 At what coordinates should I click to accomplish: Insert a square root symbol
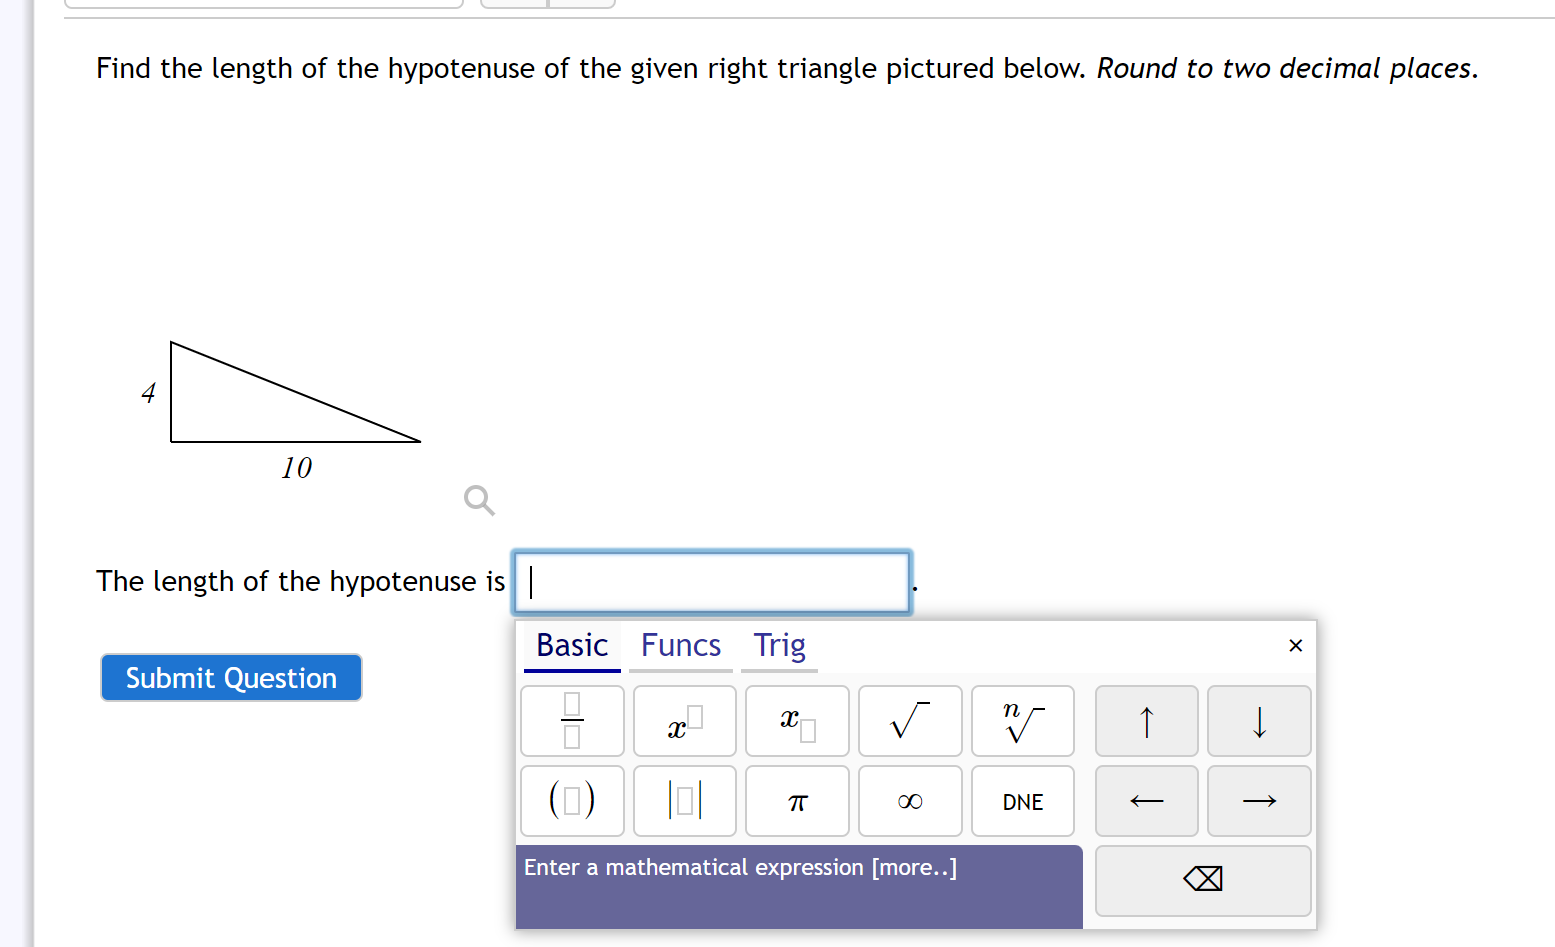point(910,721)
